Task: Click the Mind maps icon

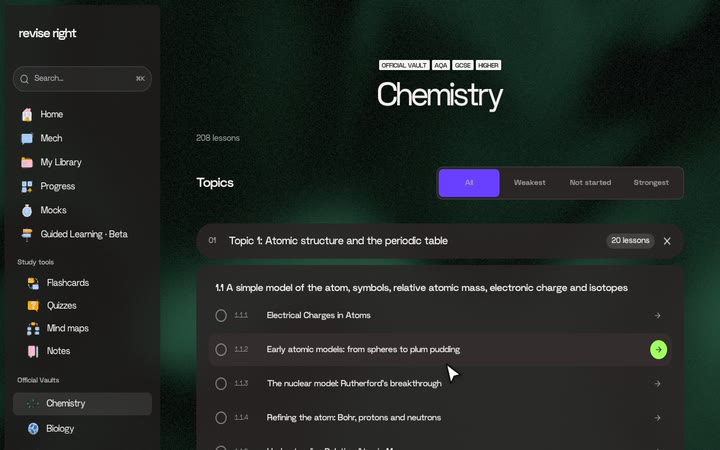Action: (33, 328)
